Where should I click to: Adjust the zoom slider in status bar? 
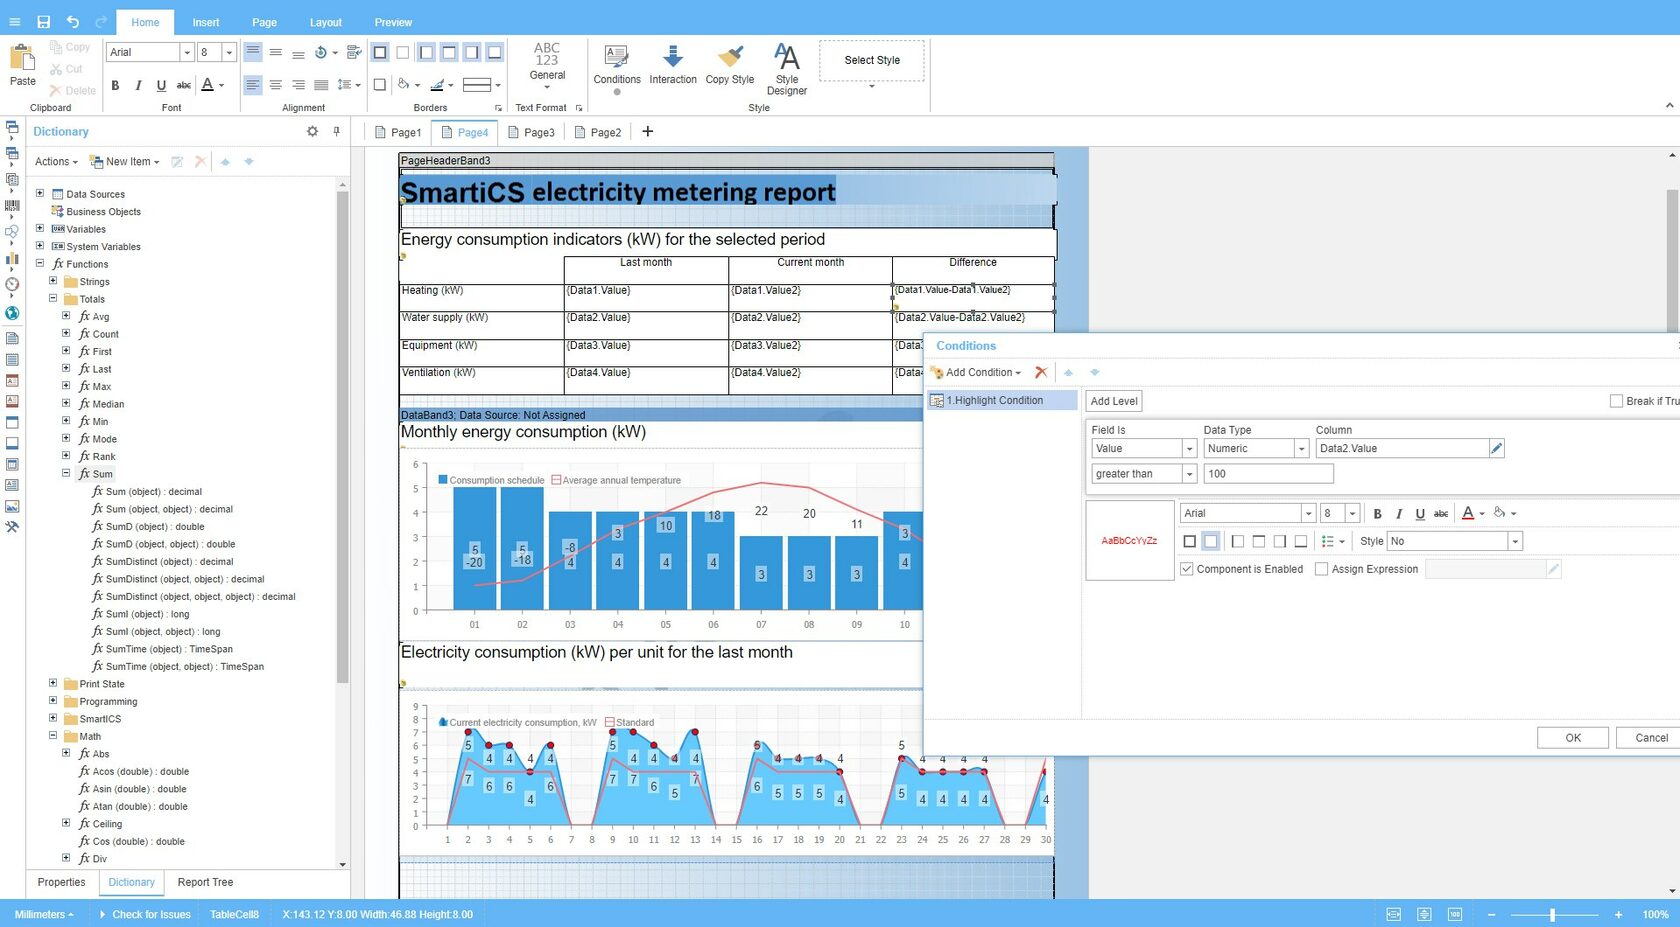1553,914
